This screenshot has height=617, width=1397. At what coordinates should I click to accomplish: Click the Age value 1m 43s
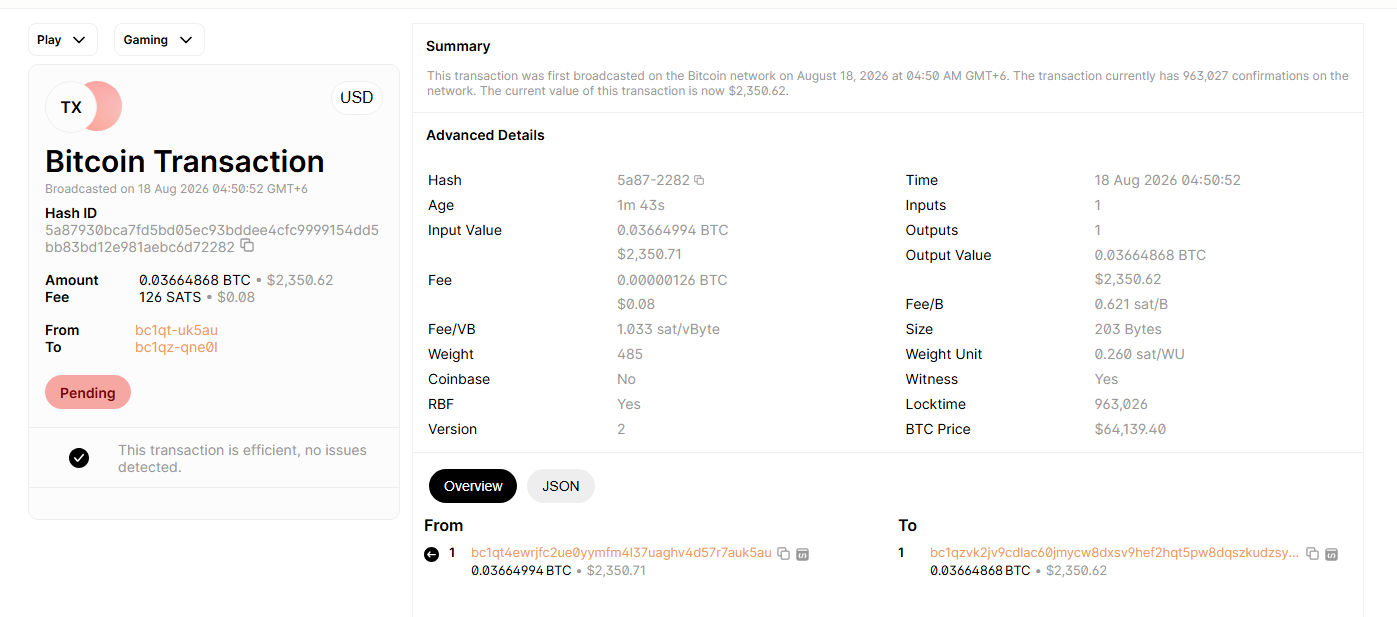[x=641, y=205]
